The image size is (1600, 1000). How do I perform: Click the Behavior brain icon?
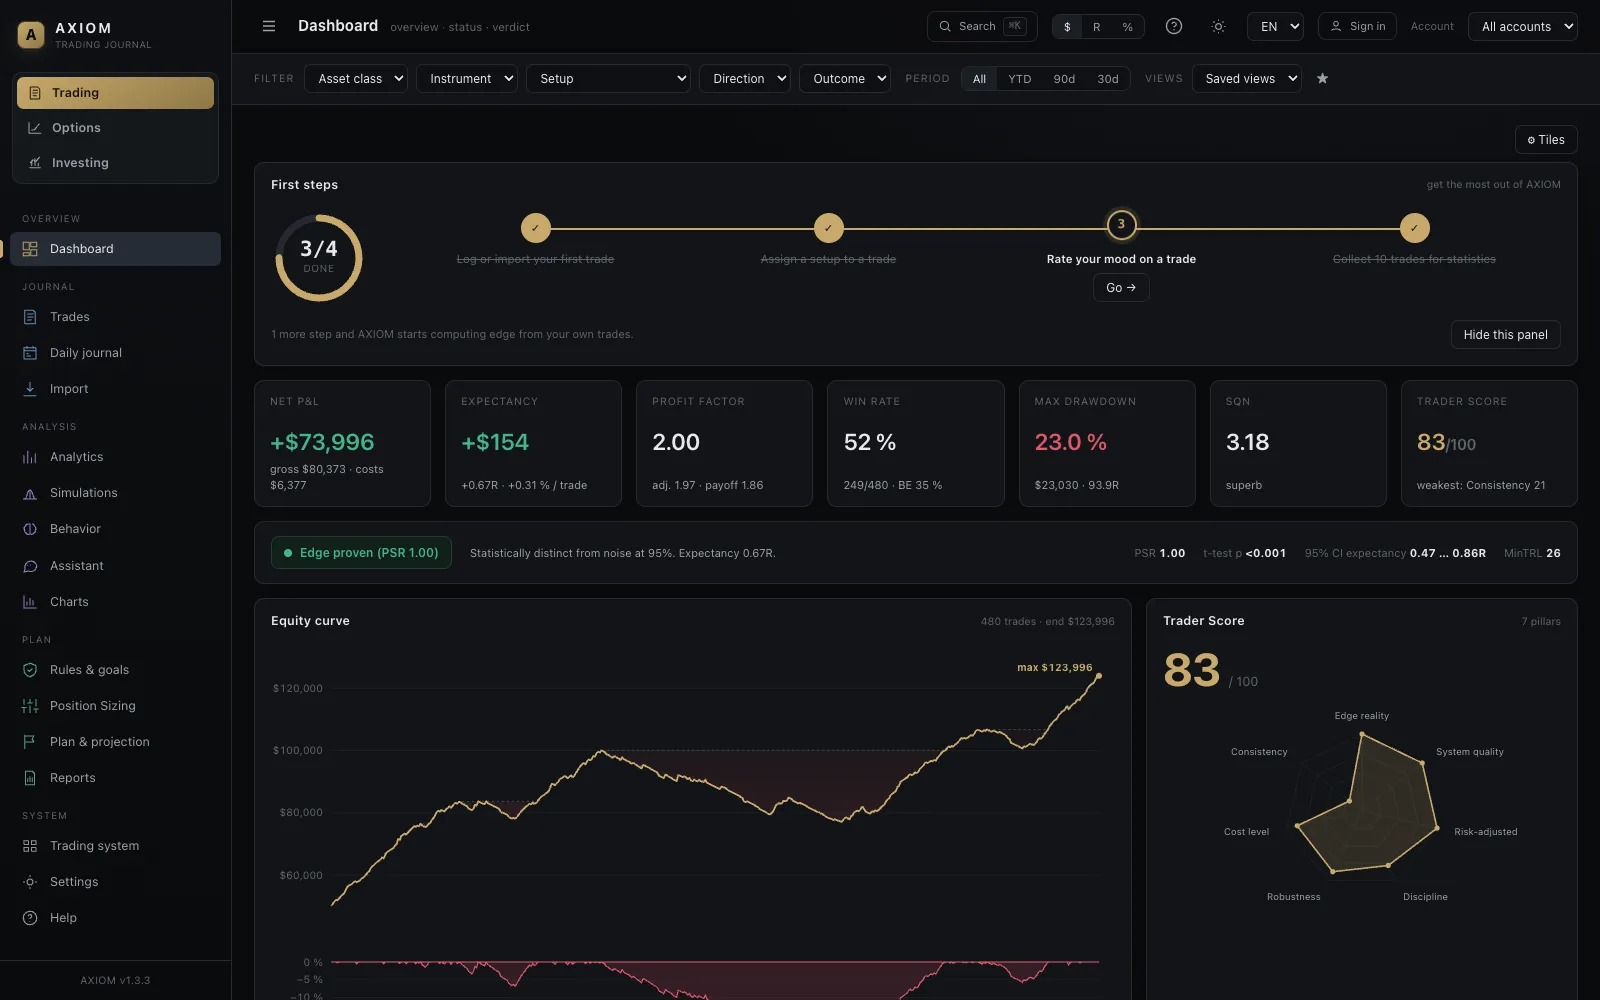pos(30,529)
